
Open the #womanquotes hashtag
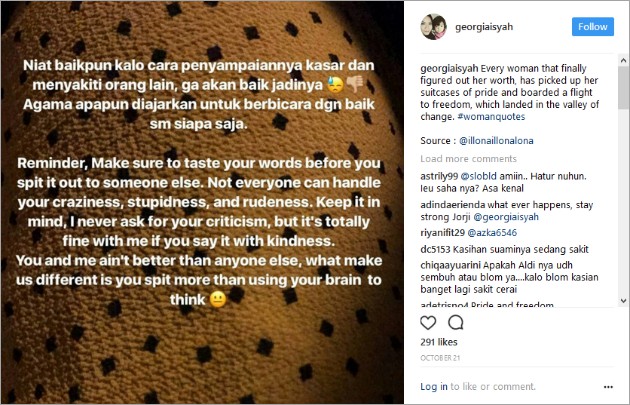[x=491, y=117]
